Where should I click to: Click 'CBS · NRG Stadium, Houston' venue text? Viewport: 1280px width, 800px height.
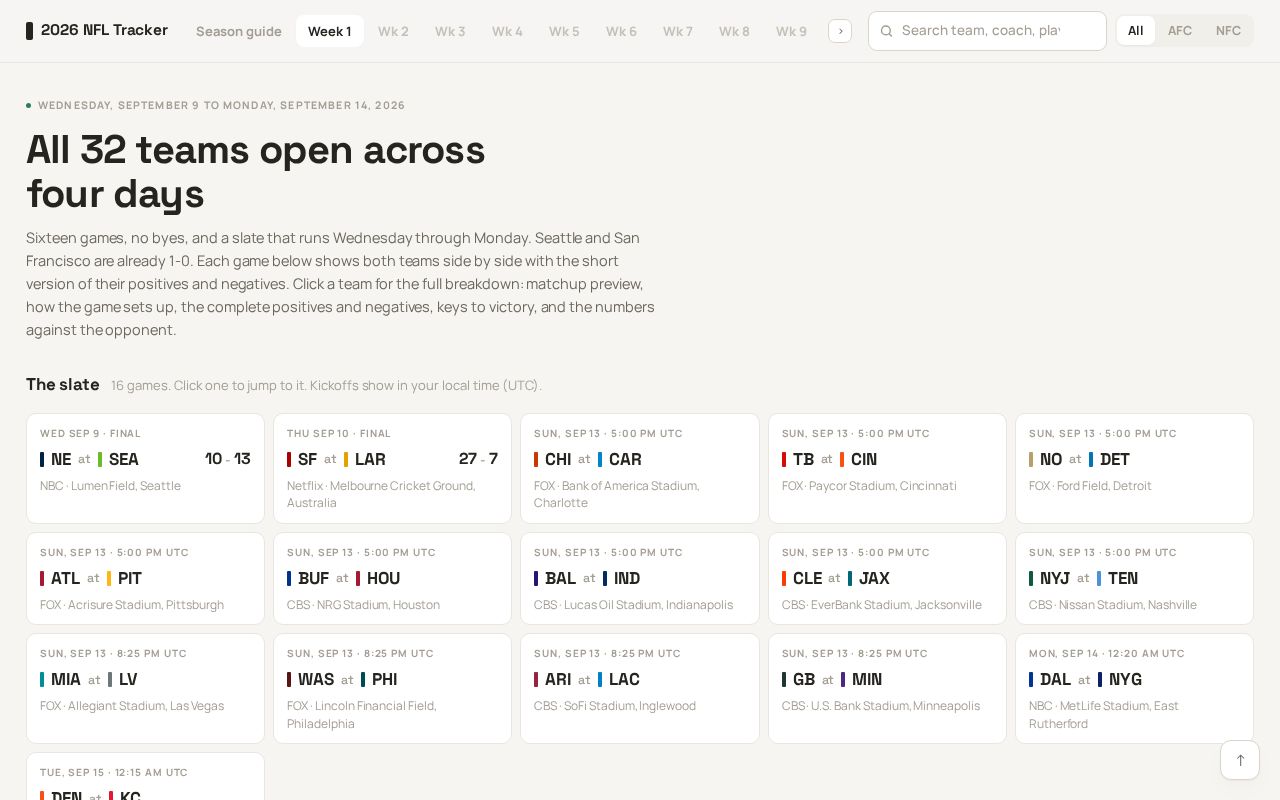(363, 605)
